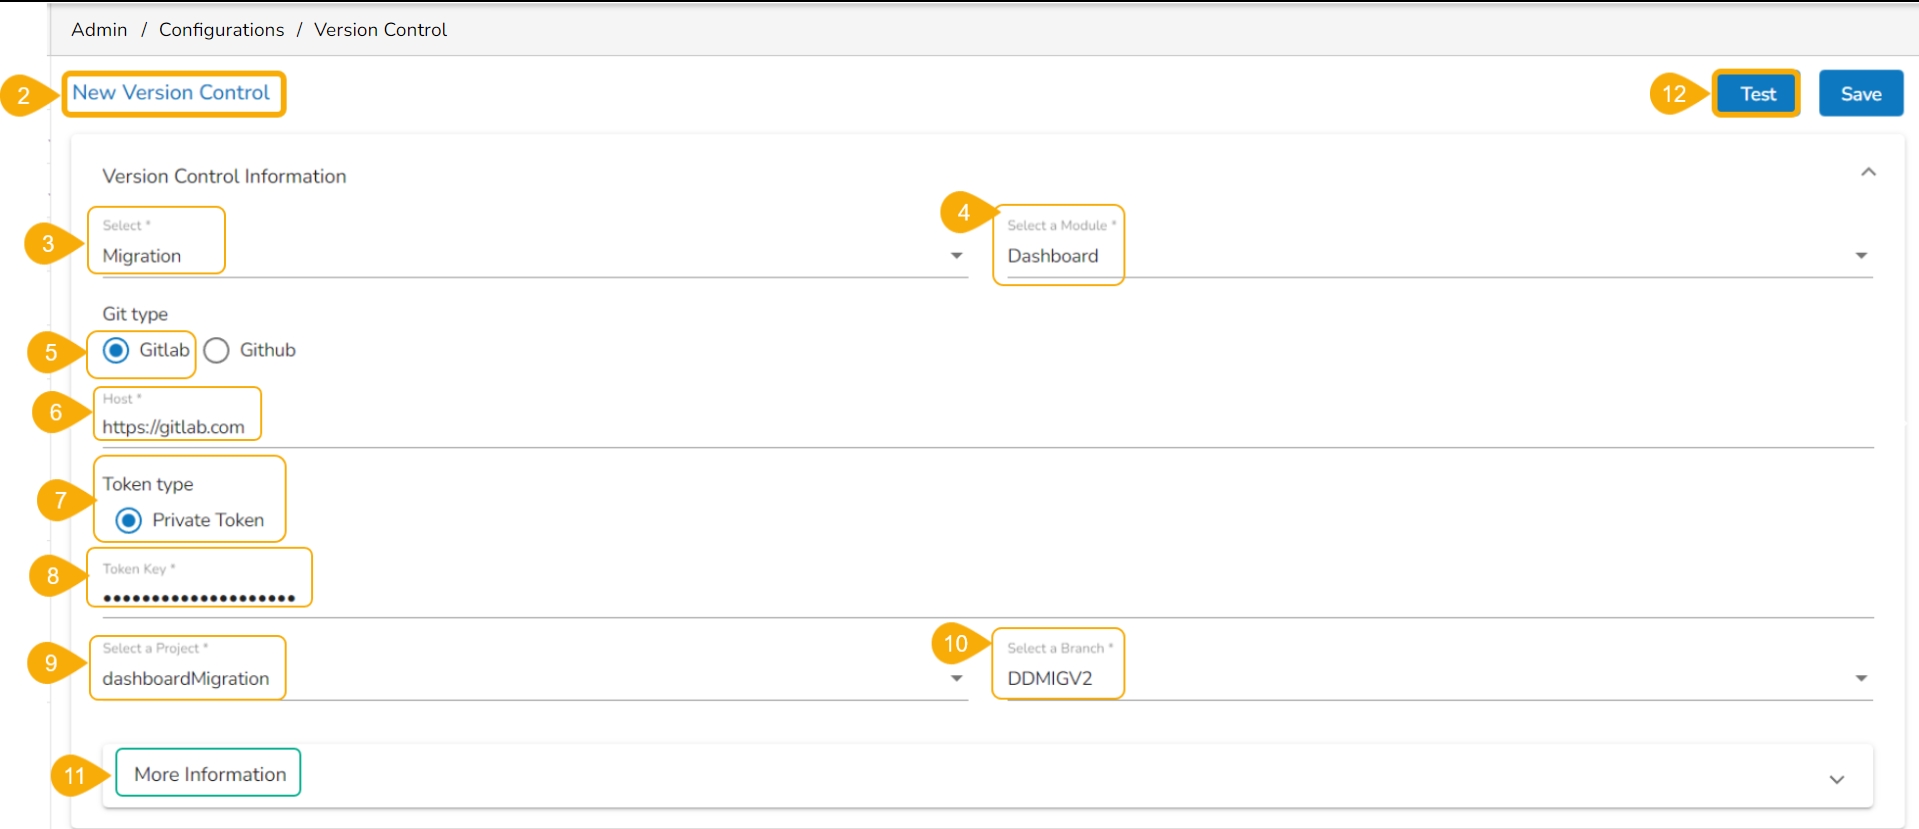Collapse the Version Control Information section chevron
The image size is (1919, 829).
[1867, 173]
